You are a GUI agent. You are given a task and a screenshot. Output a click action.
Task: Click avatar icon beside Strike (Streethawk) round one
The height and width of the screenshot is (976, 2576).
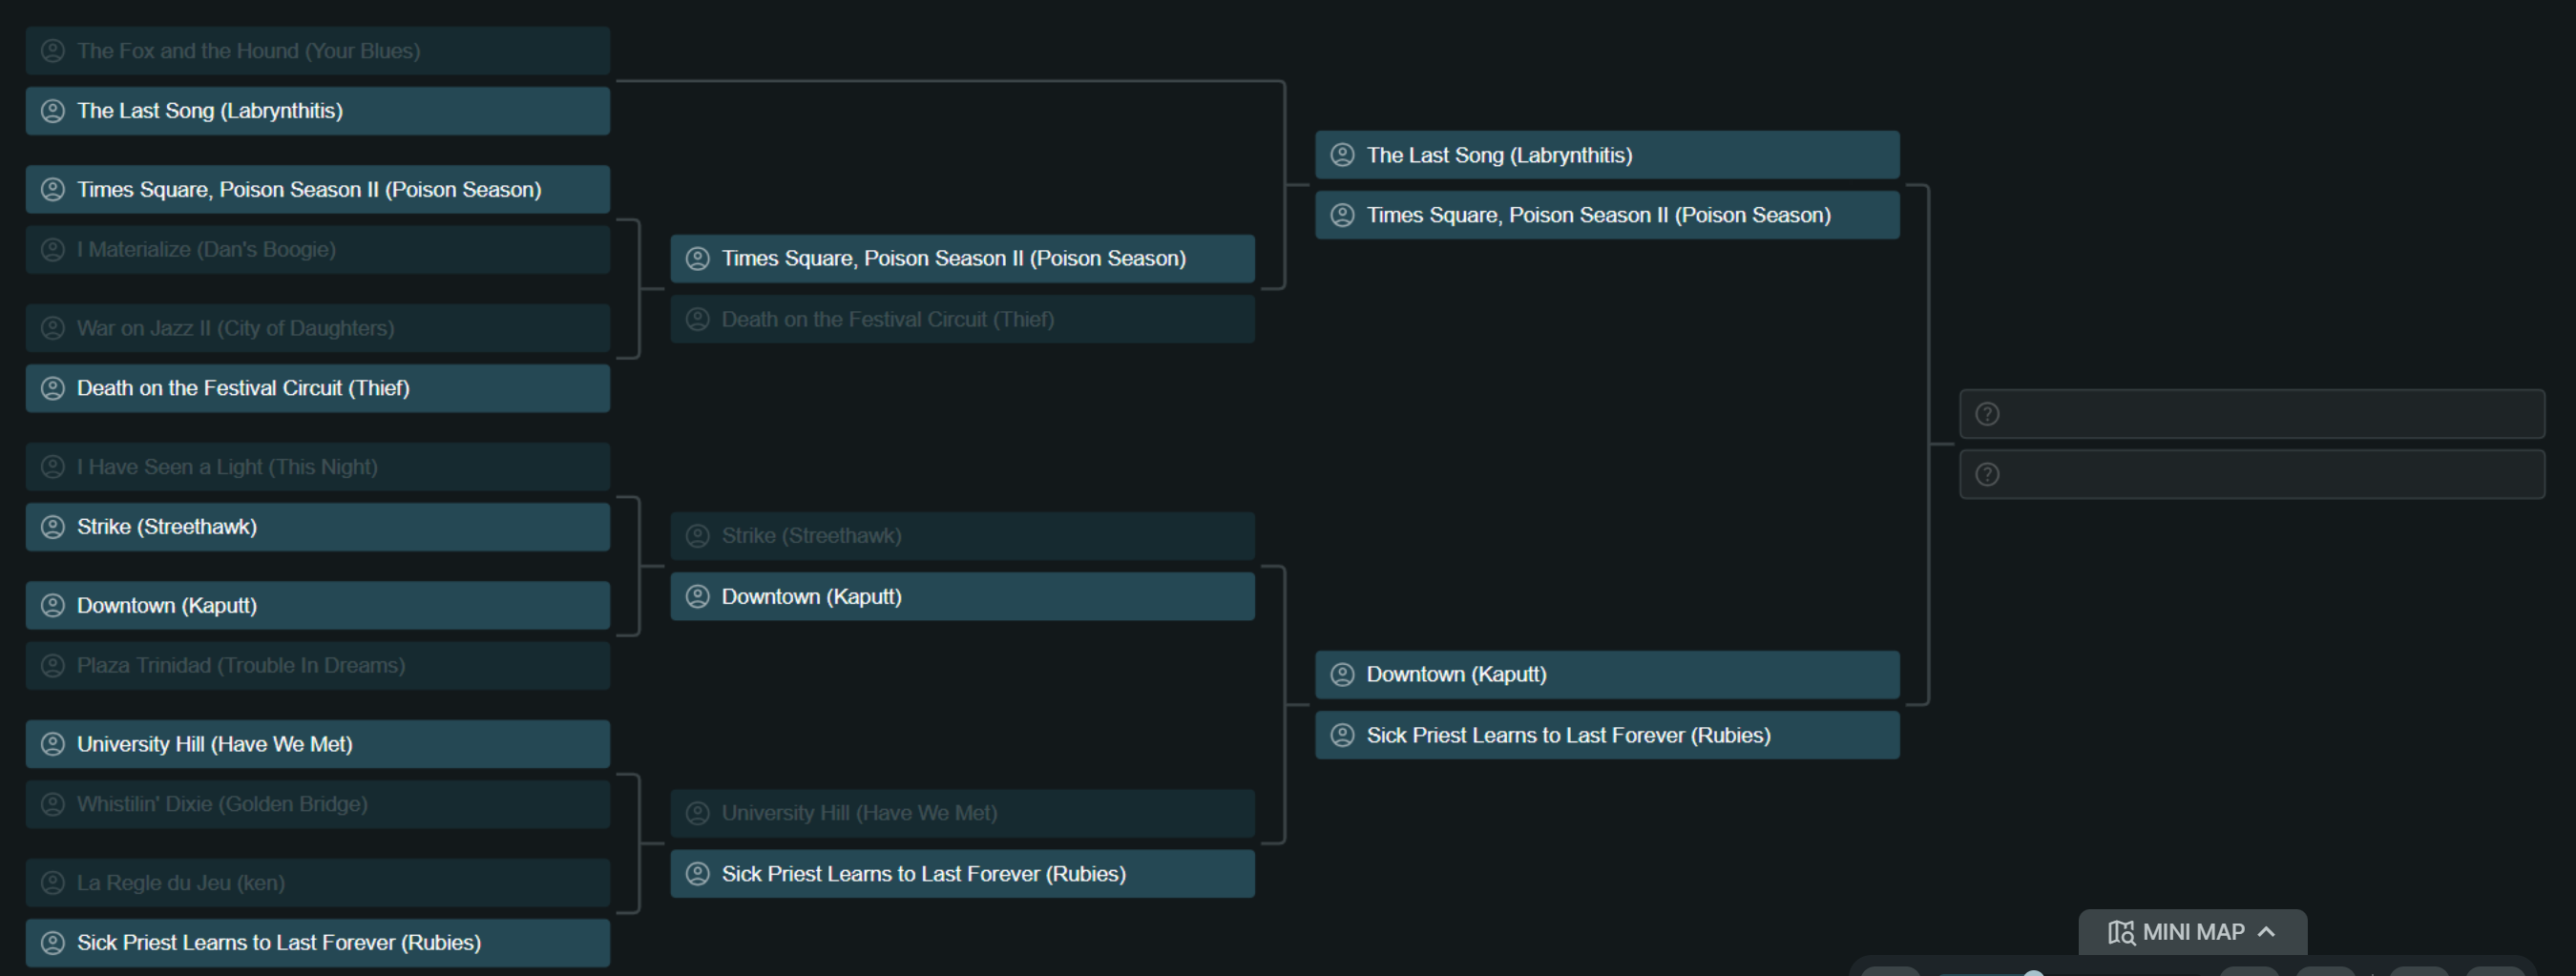tap(53, 527)
